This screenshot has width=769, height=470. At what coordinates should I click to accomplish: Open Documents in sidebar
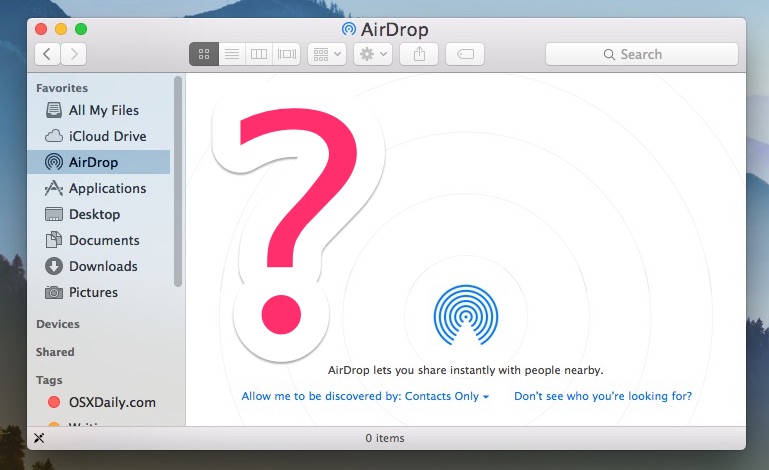tap(101, 240)
